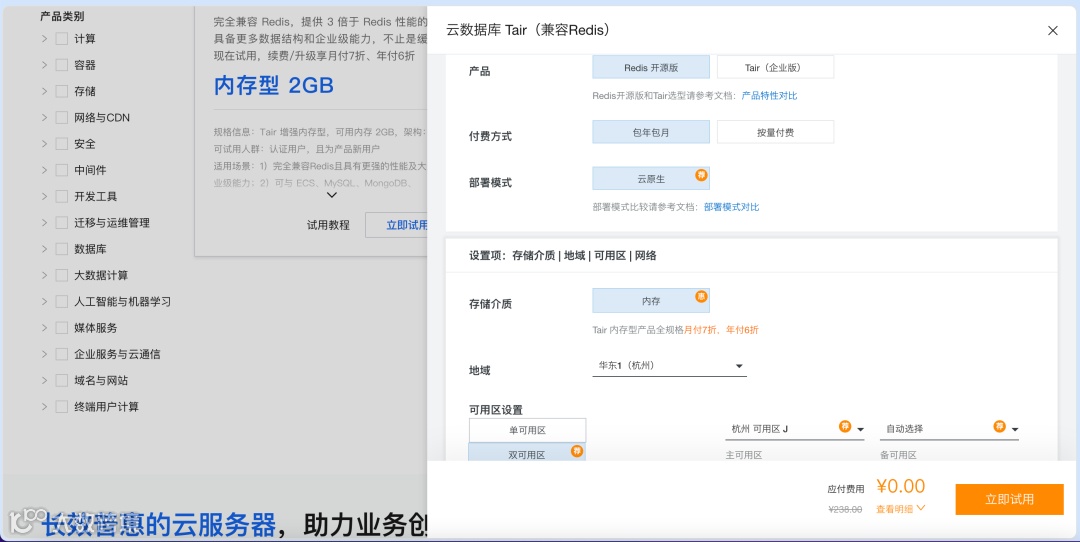Expand the 存储 category chevron
Screen dimensions: 1080x542
[x=44, y=91]
